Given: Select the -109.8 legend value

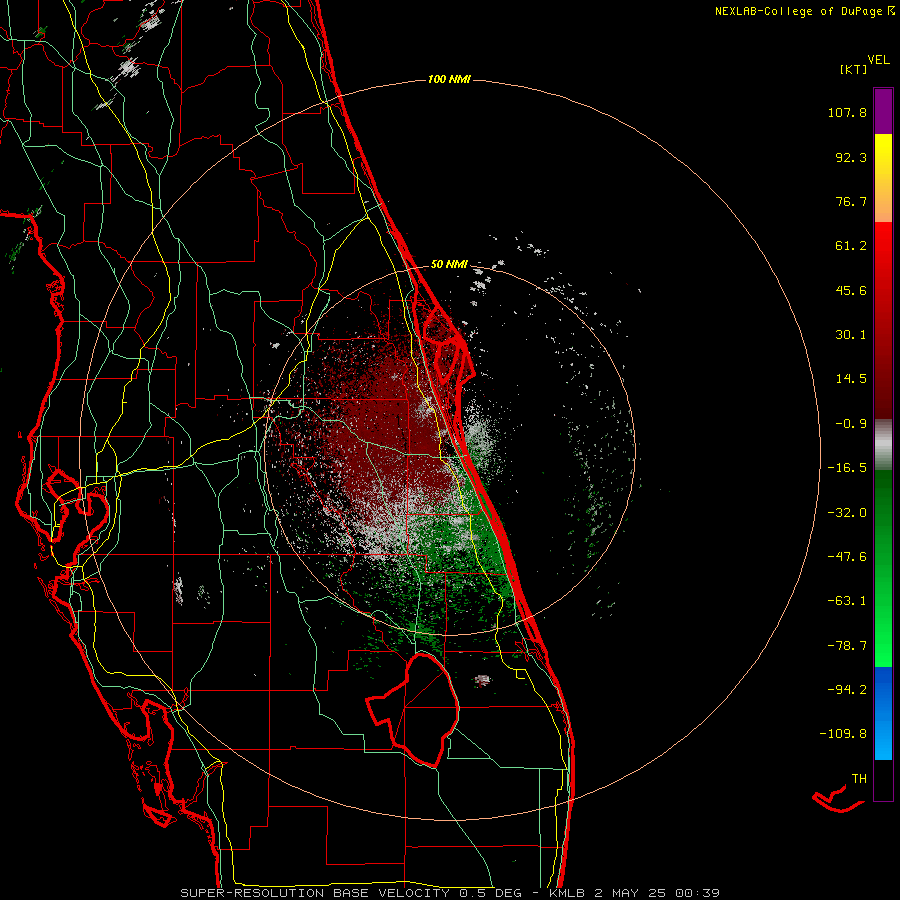Looking at the screenshot, I should [843, 734].
